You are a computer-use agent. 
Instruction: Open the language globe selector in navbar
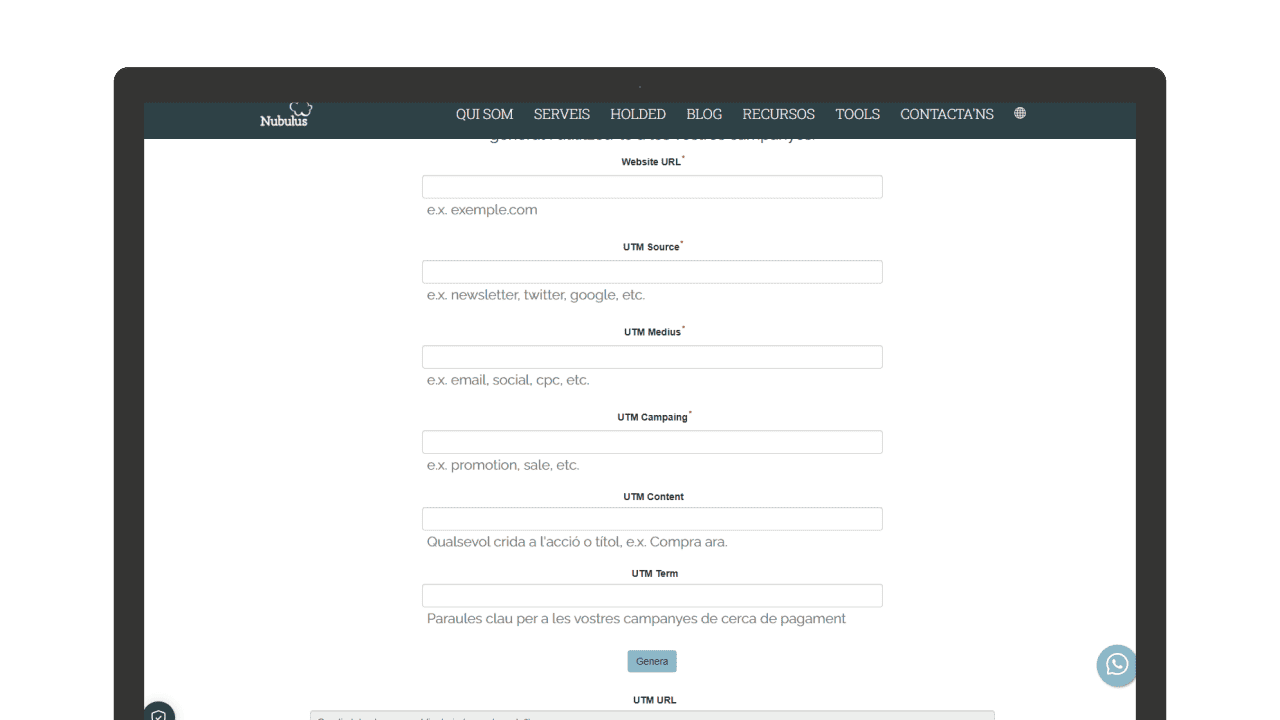point(1019,113)
